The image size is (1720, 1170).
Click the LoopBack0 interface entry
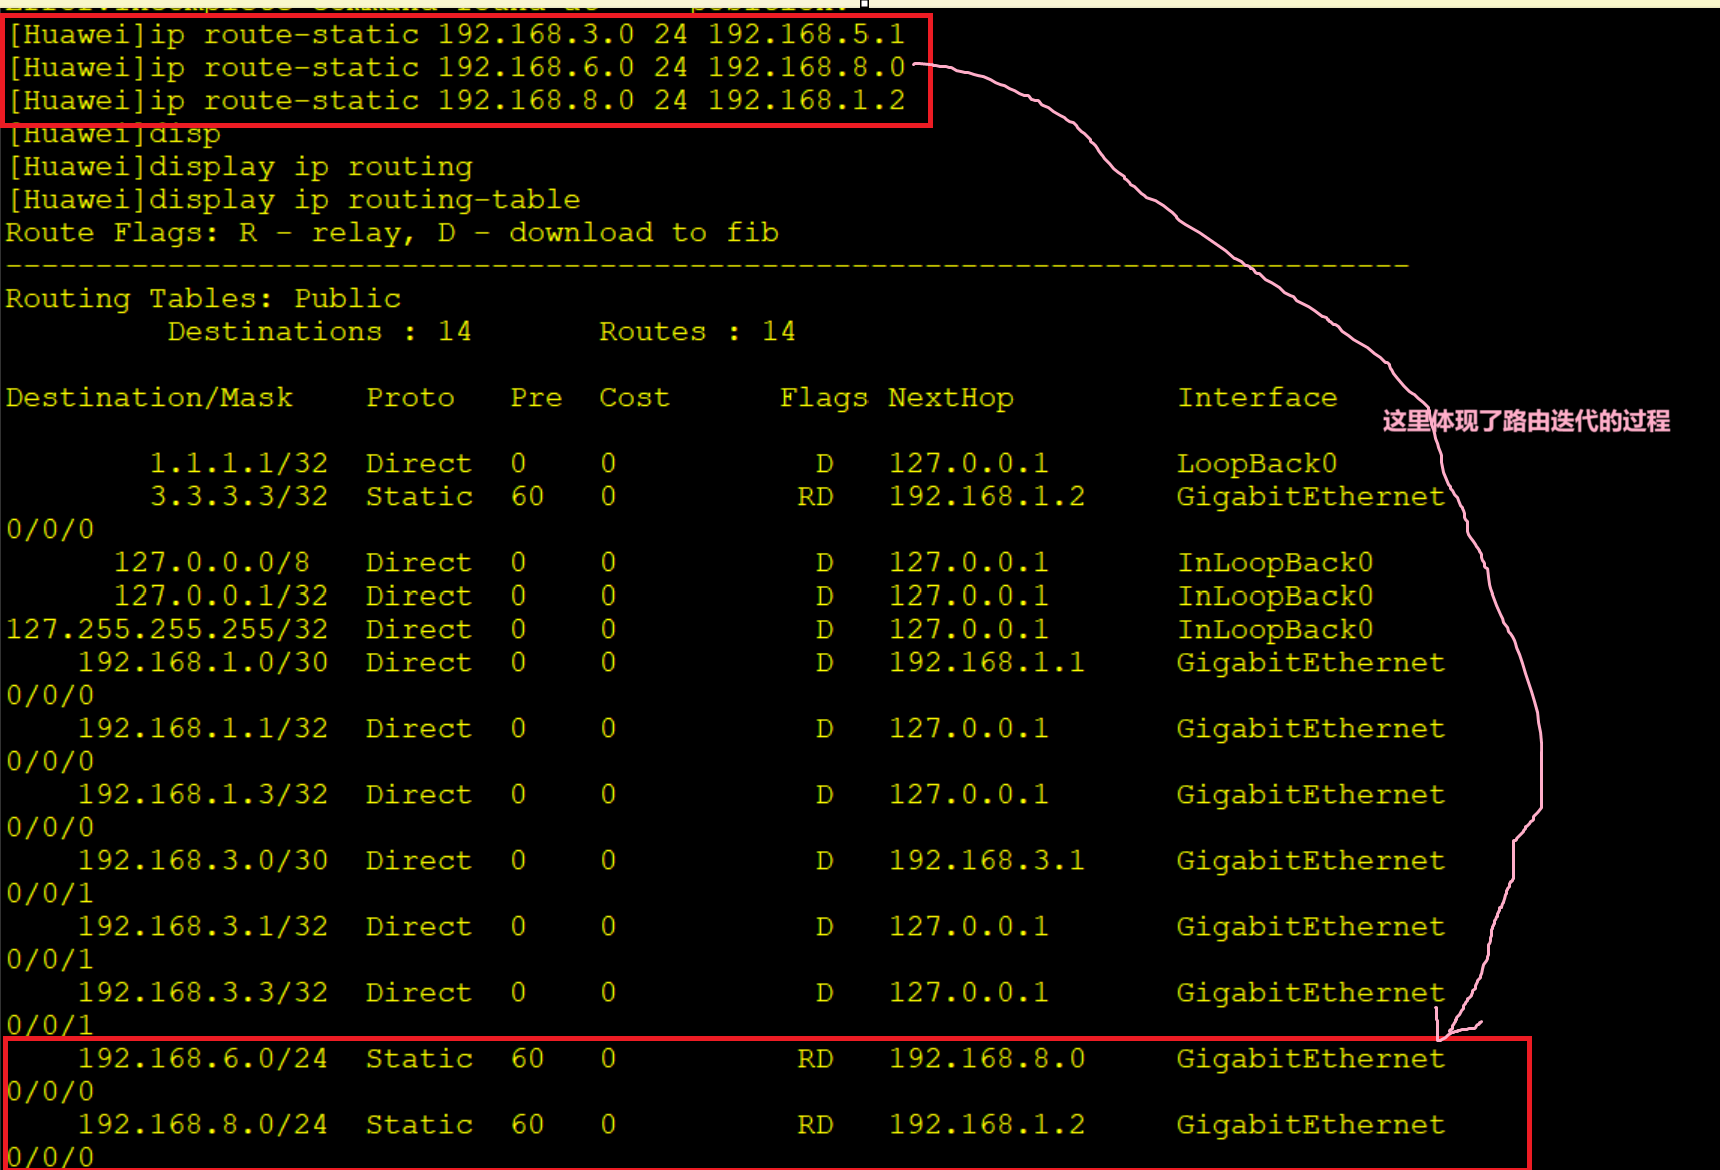[x=1257, y=464]
